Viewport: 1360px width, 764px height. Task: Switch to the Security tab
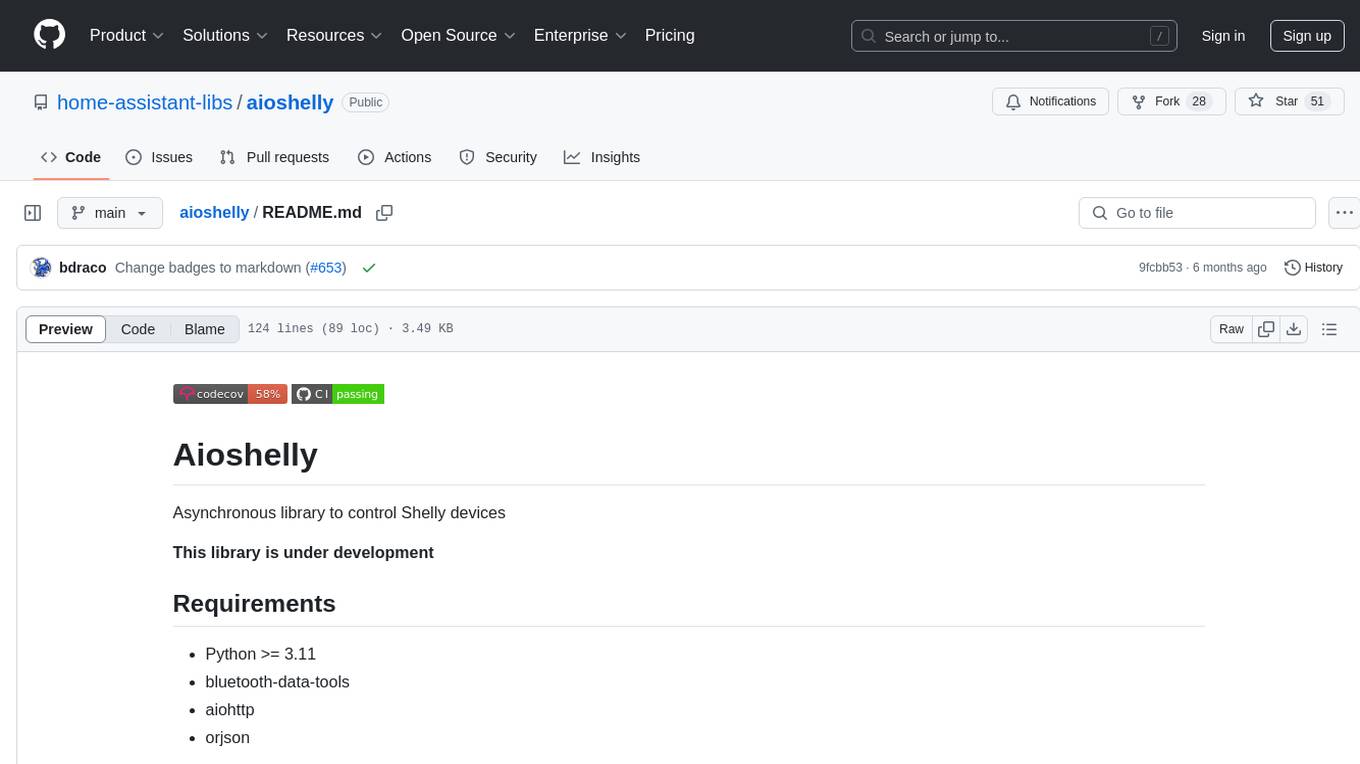point(498,157)
